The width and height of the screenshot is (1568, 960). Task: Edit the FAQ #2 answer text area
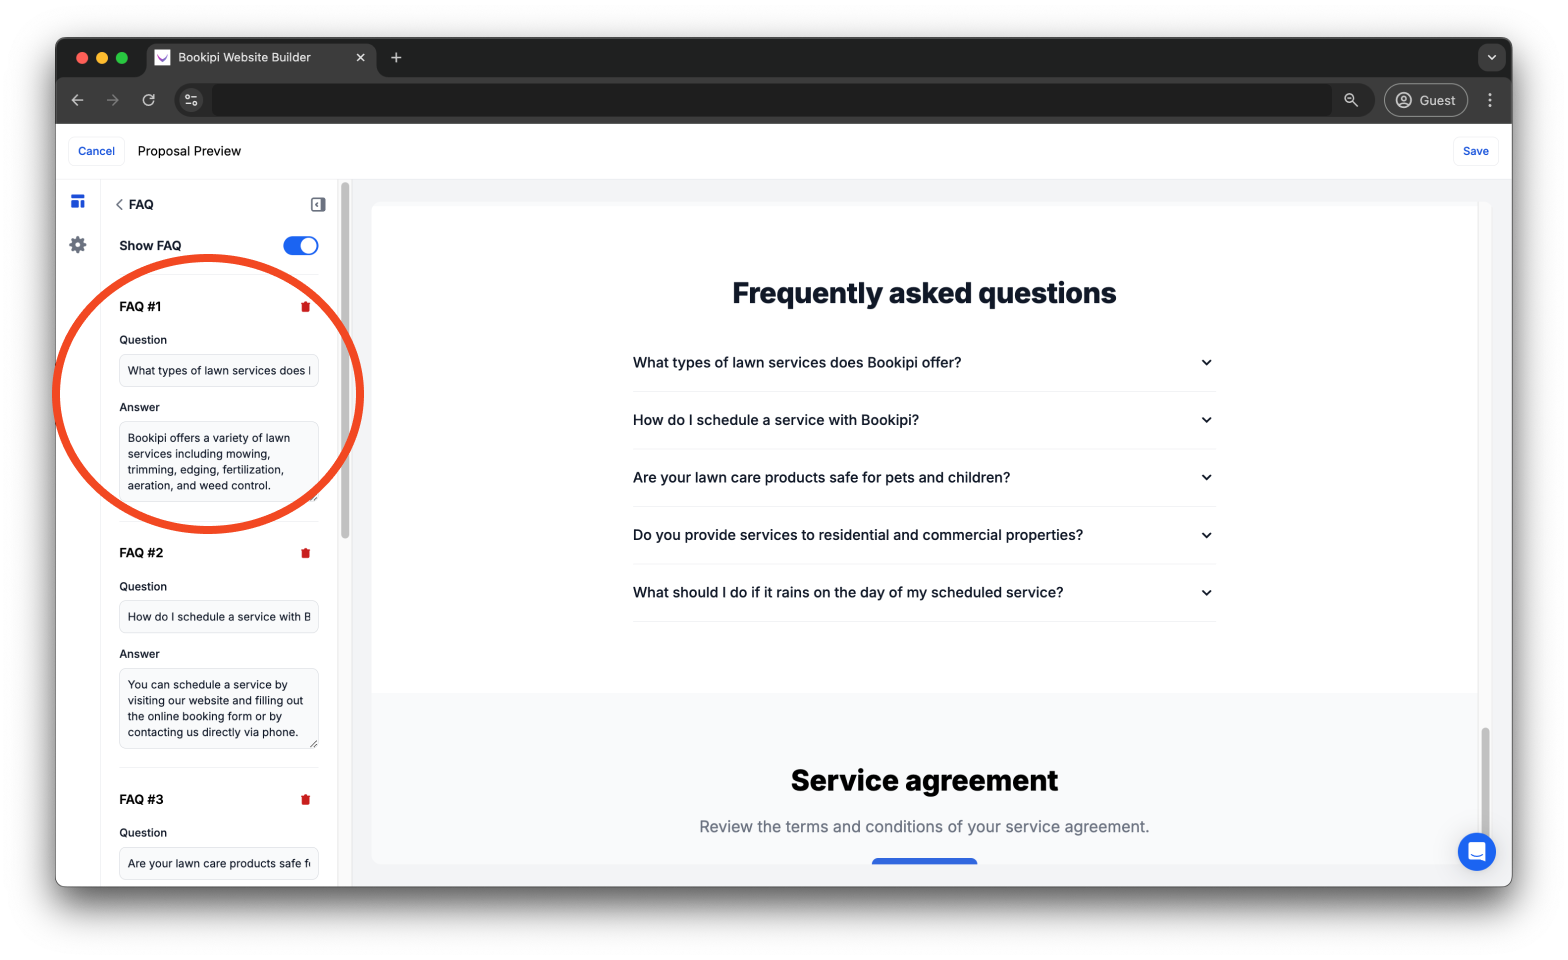[219, 708]
